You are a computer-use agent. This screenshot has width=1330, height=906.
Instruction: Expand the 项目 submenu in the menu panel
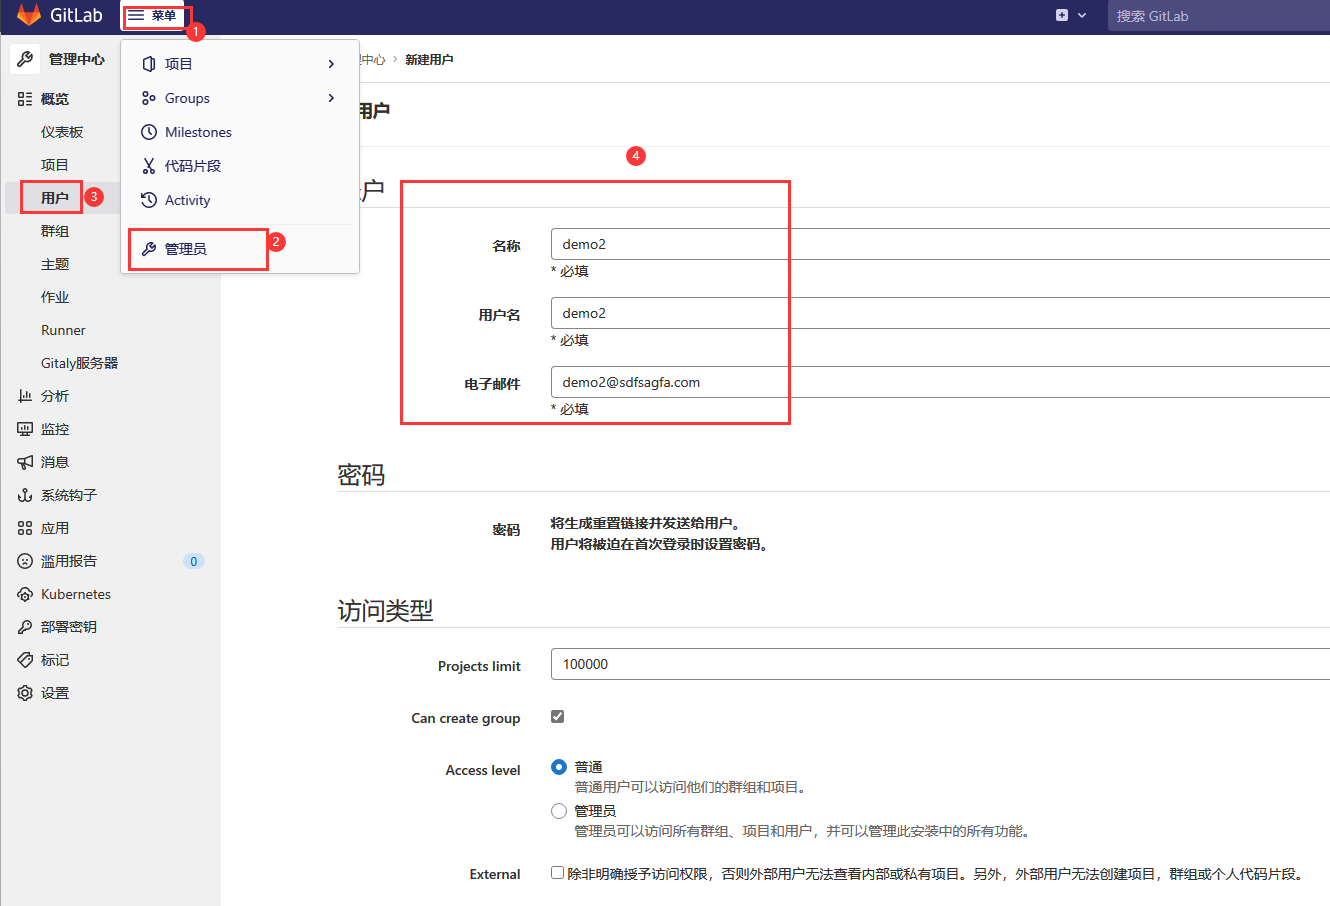pyautogui.click(x=179, y=63)
